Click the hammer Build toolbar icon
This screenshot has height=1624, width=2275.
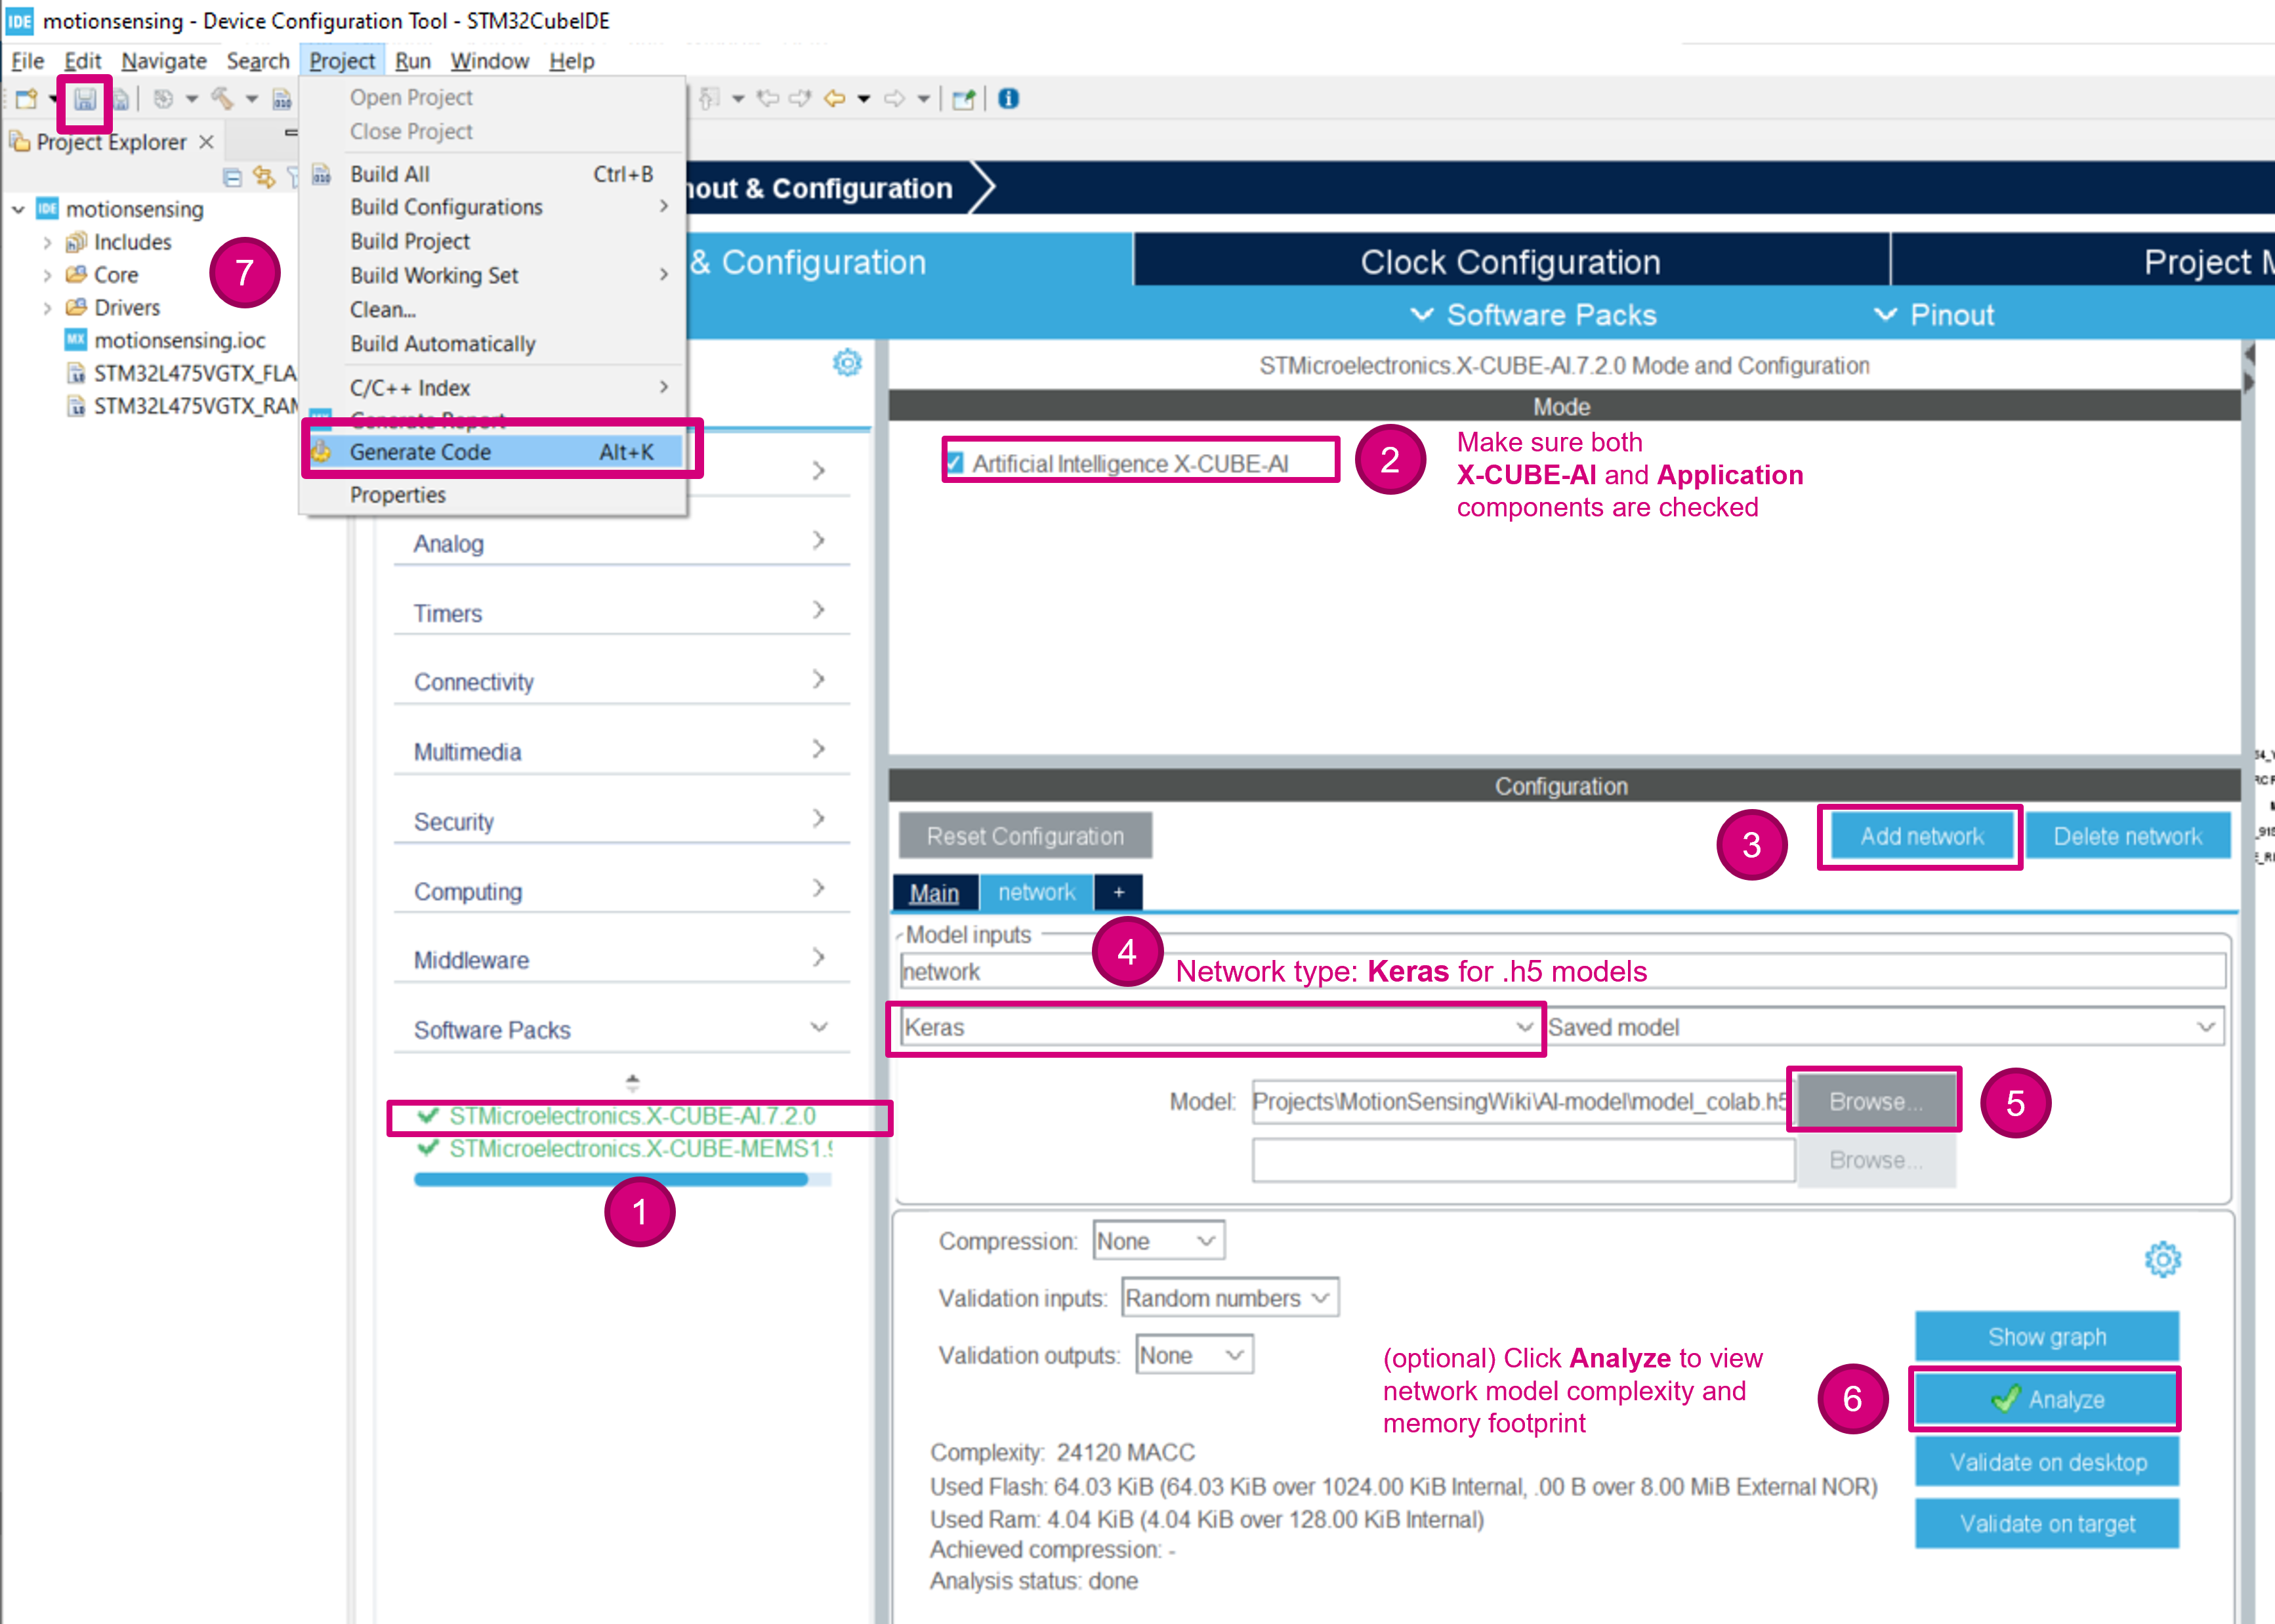click(222, 98)
